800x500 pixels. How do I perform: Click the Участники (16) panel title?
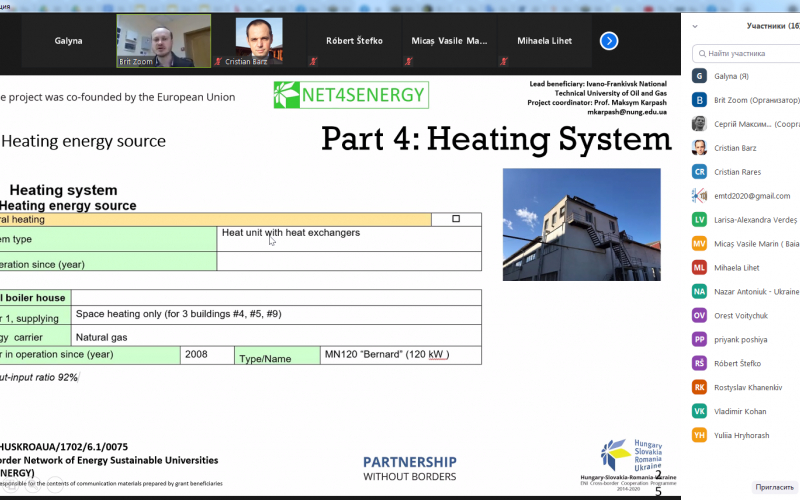[x=773, y=26]
